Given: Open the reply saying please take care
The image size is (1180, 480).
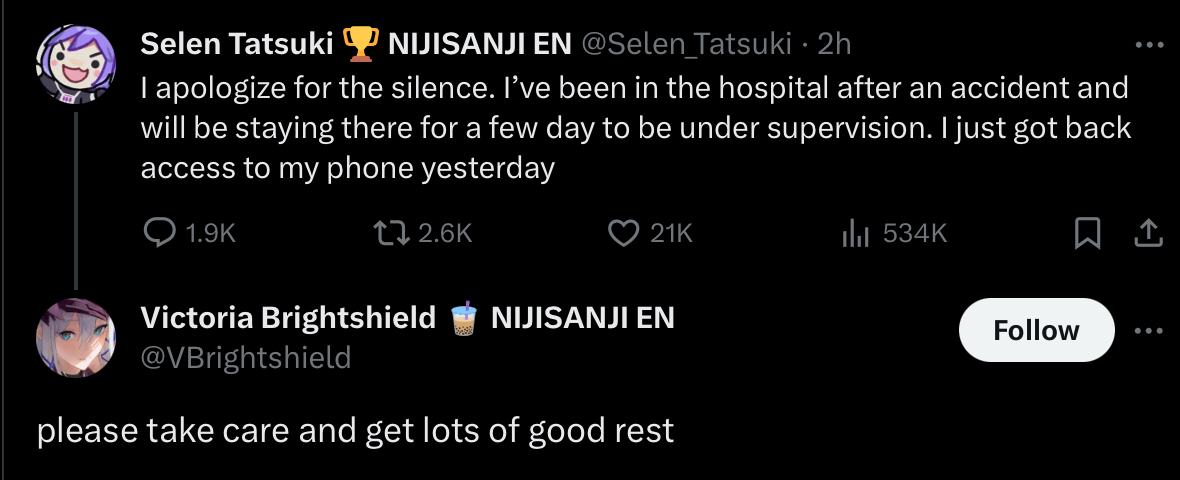Looking at the screenshot, I should point(355,431).
